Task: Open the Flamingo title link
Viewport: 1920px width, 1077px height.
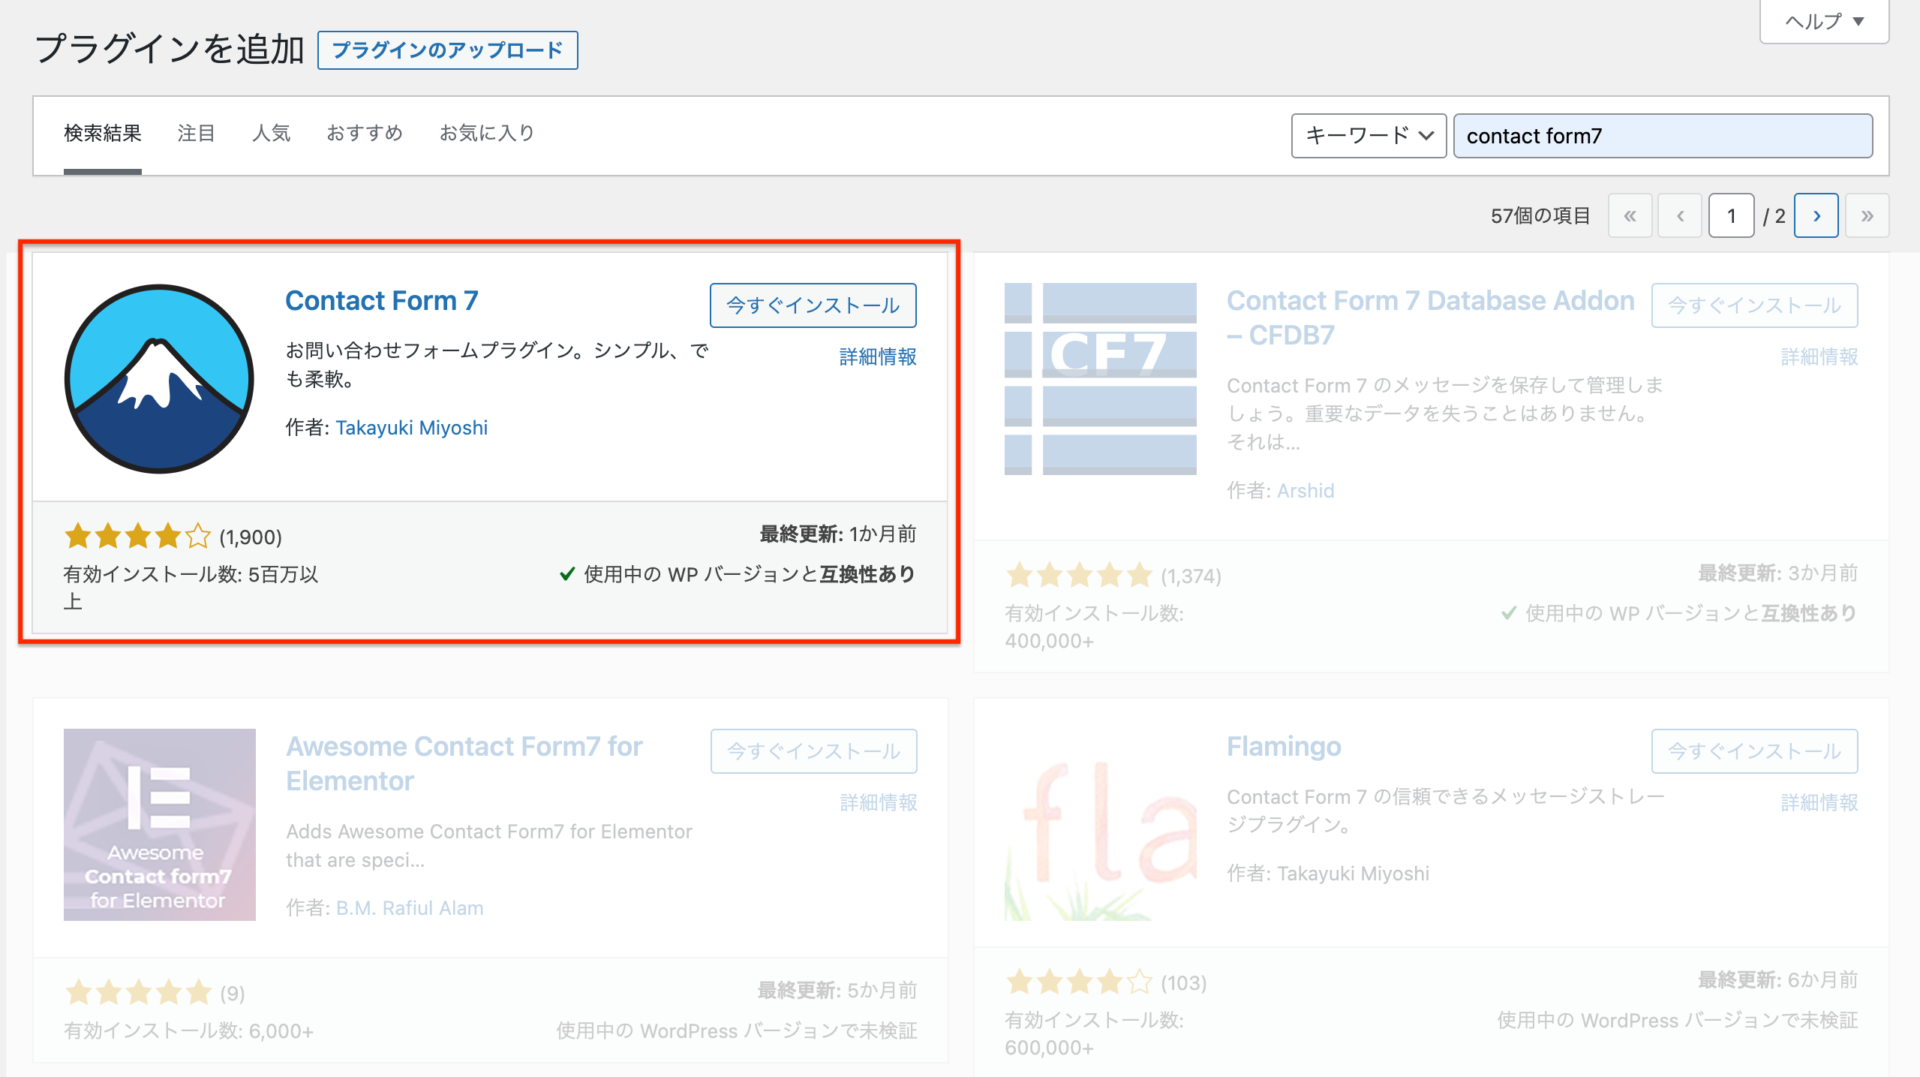Action: click(1284, 746)
